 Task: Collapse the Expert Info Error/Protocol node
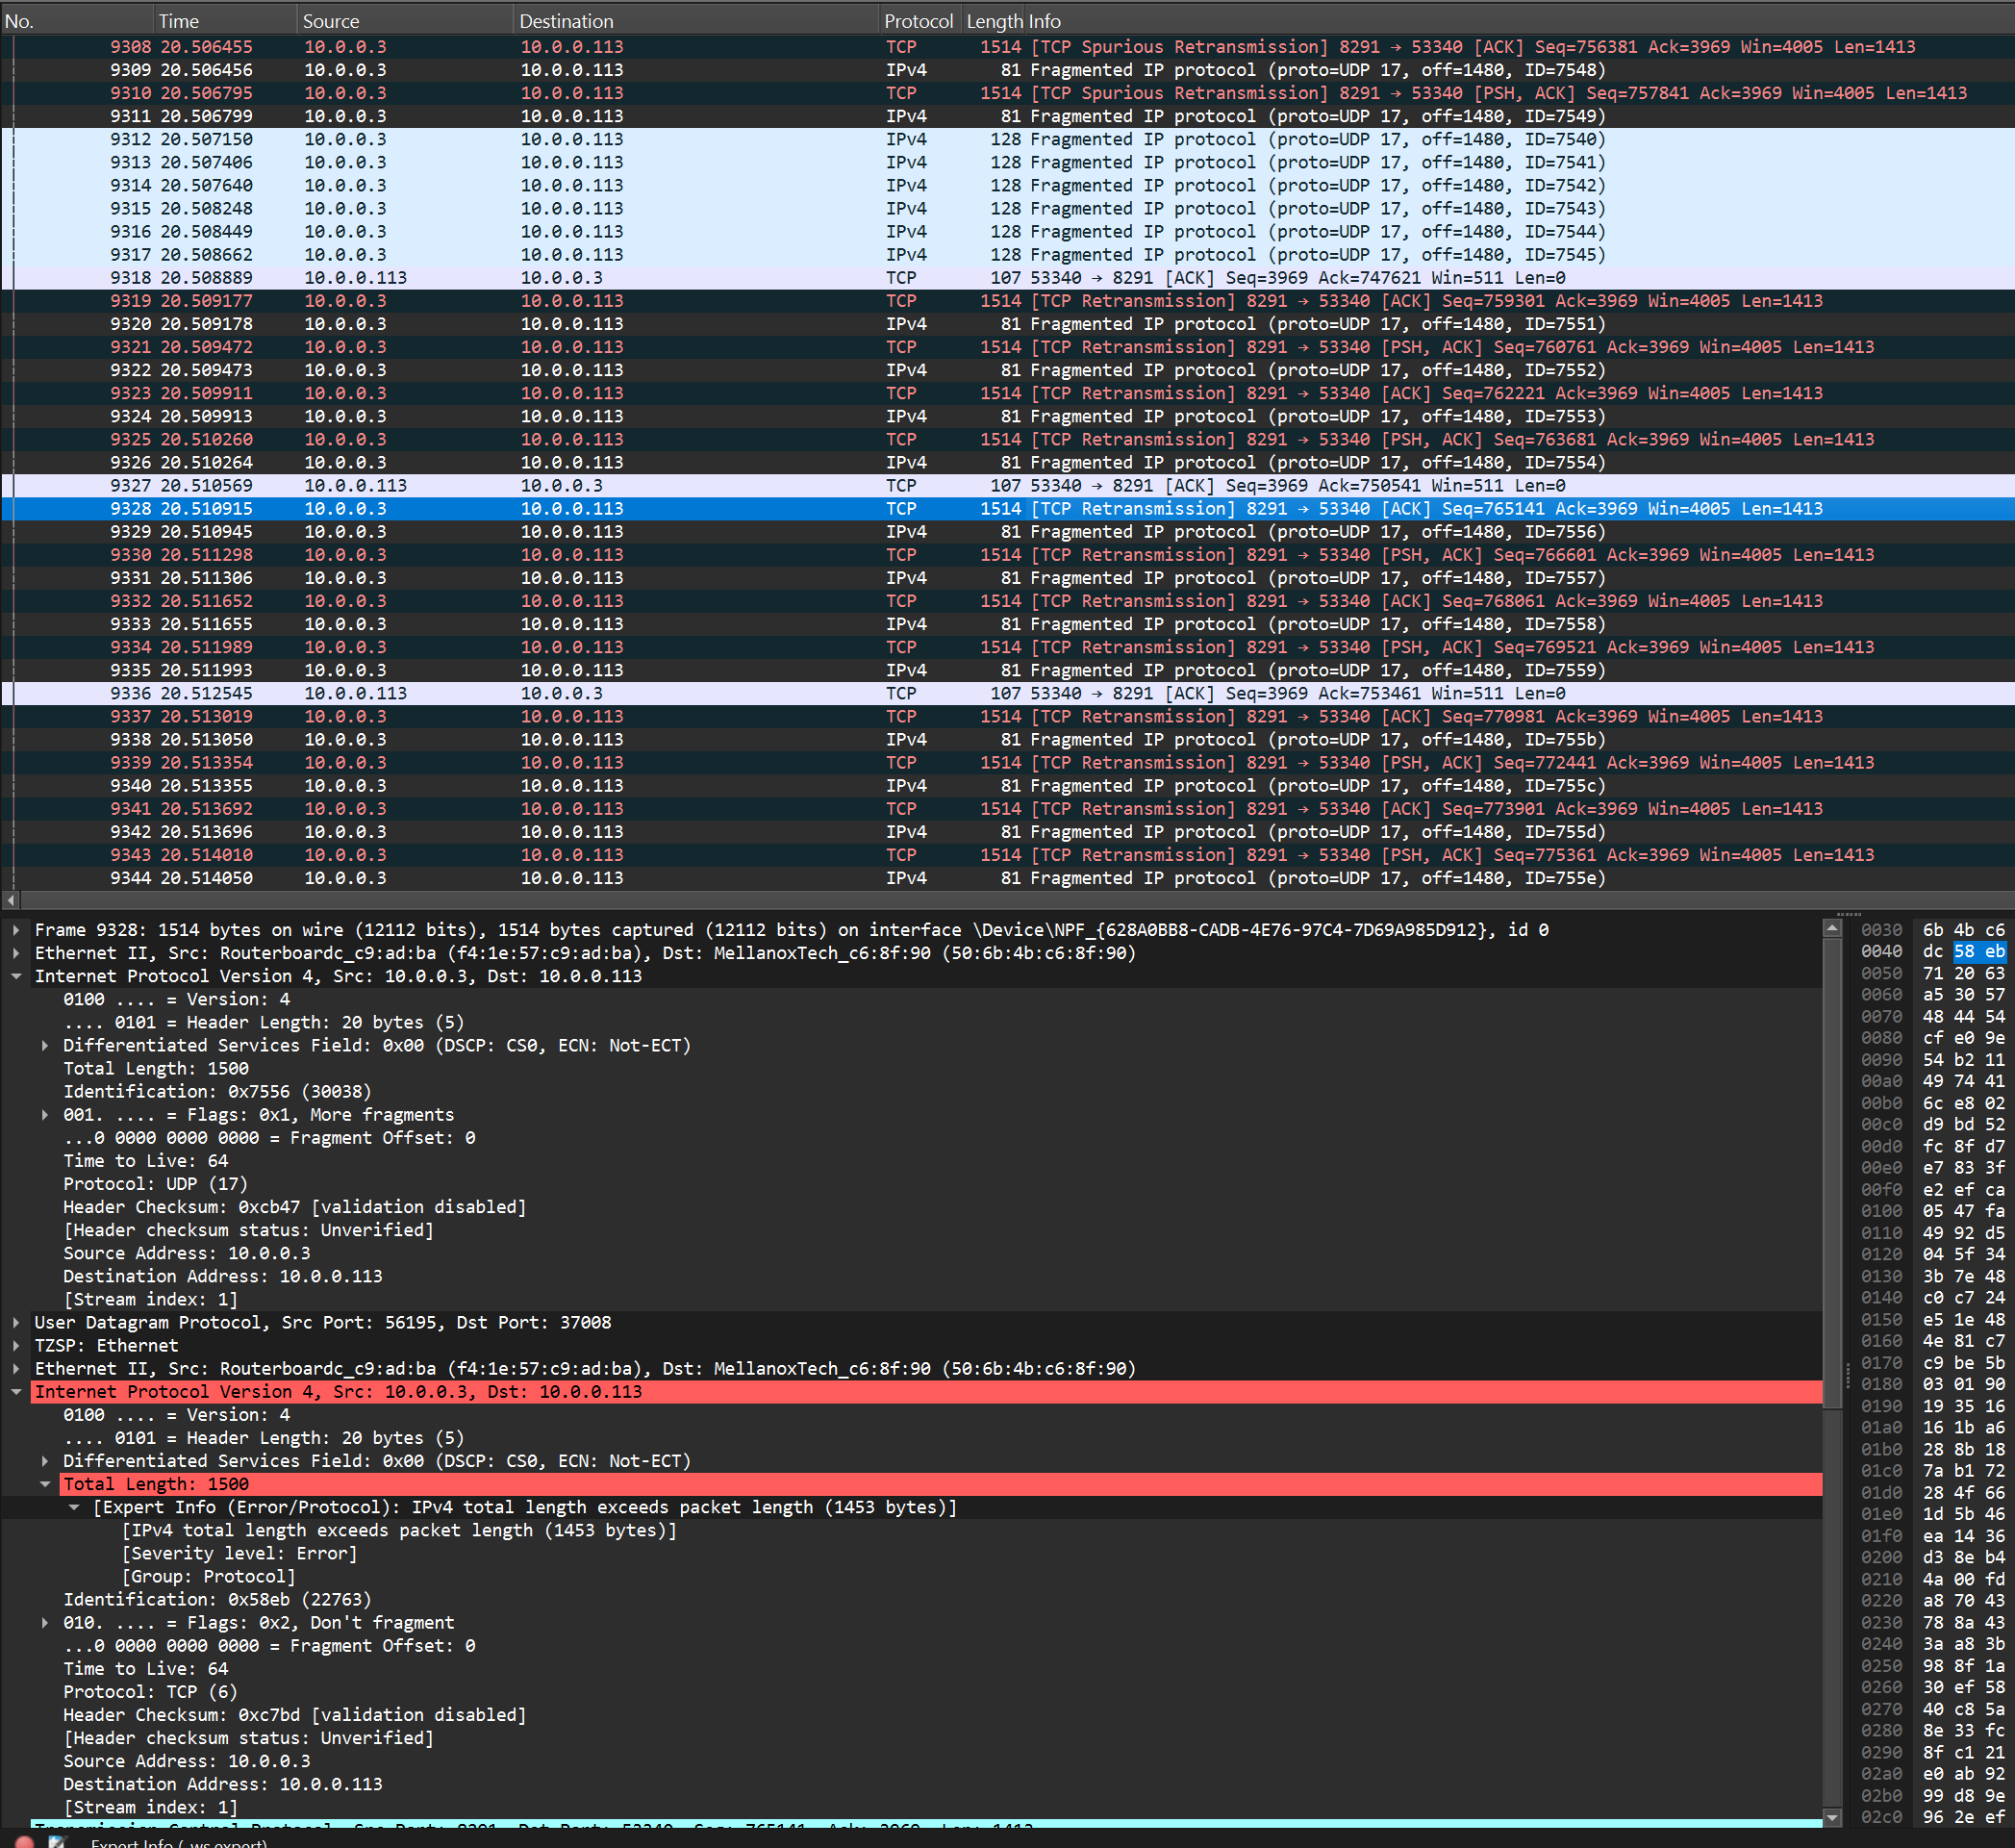[74, 1507]
